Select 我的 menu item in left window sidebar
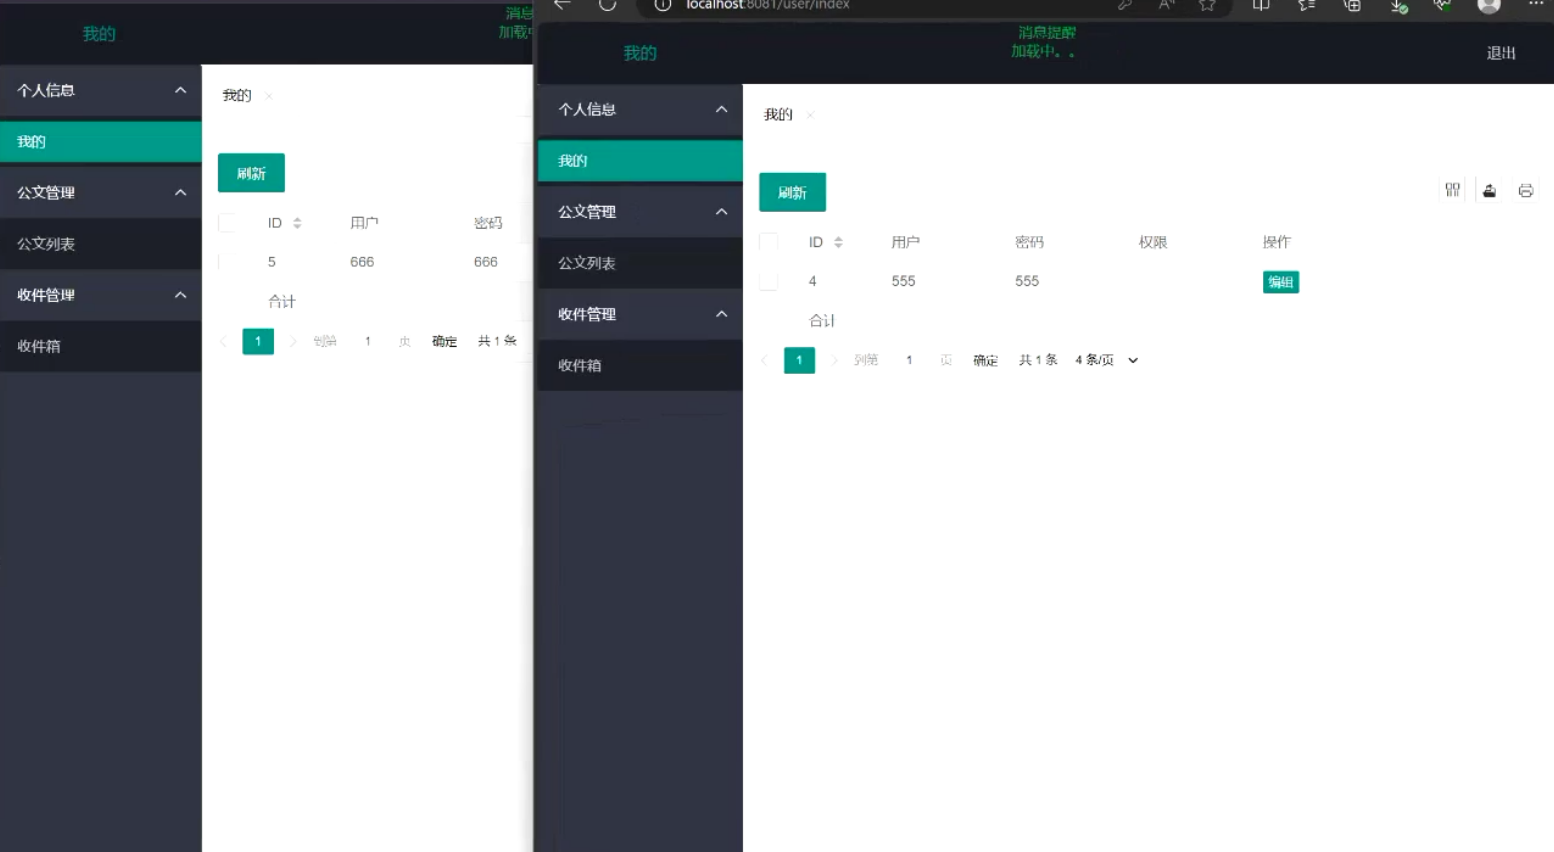 [x=100, y=142]
